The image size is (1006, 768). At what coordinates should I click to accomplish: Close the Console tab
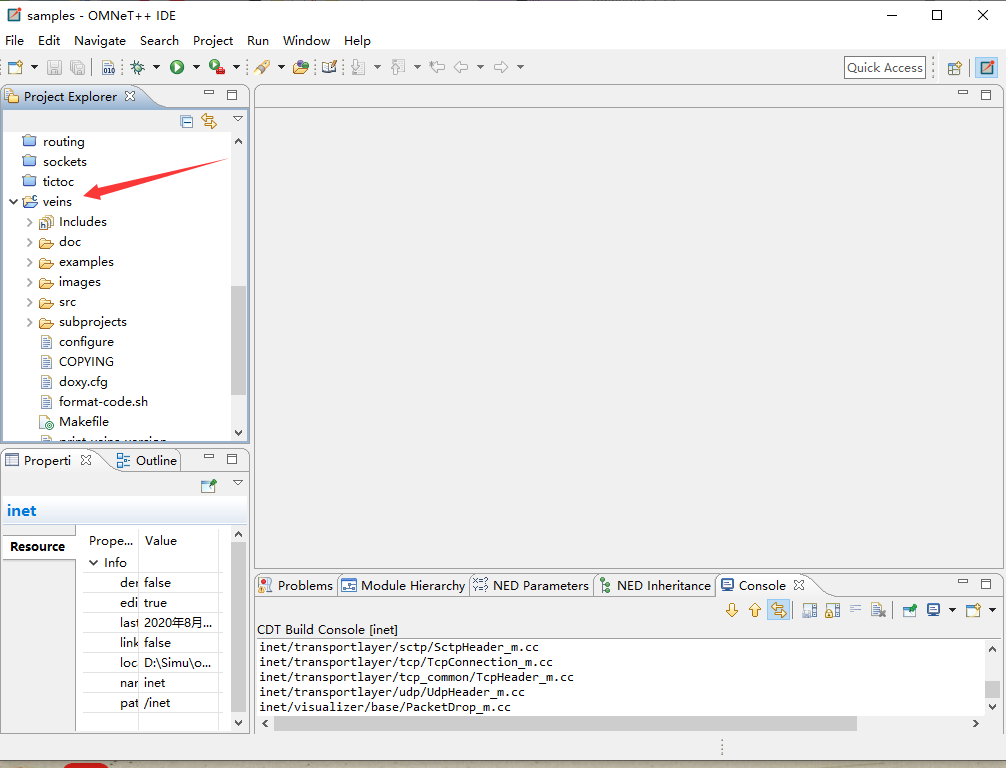tap(799, 585)
